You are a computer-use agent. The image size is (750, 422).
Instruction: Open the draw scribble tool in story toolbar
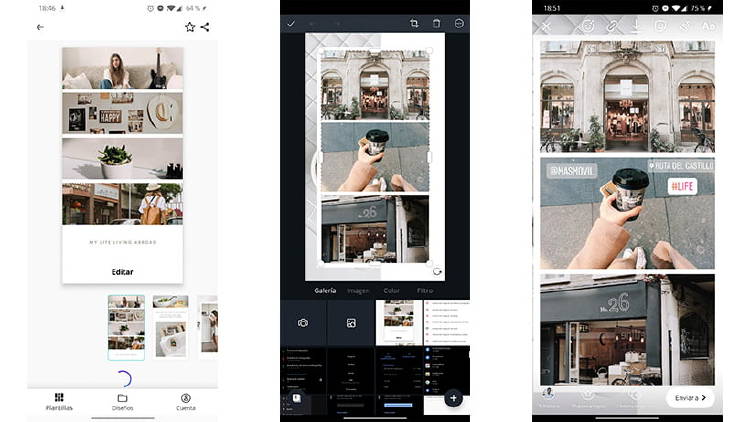pyautogui.click(x=684, y=26)
